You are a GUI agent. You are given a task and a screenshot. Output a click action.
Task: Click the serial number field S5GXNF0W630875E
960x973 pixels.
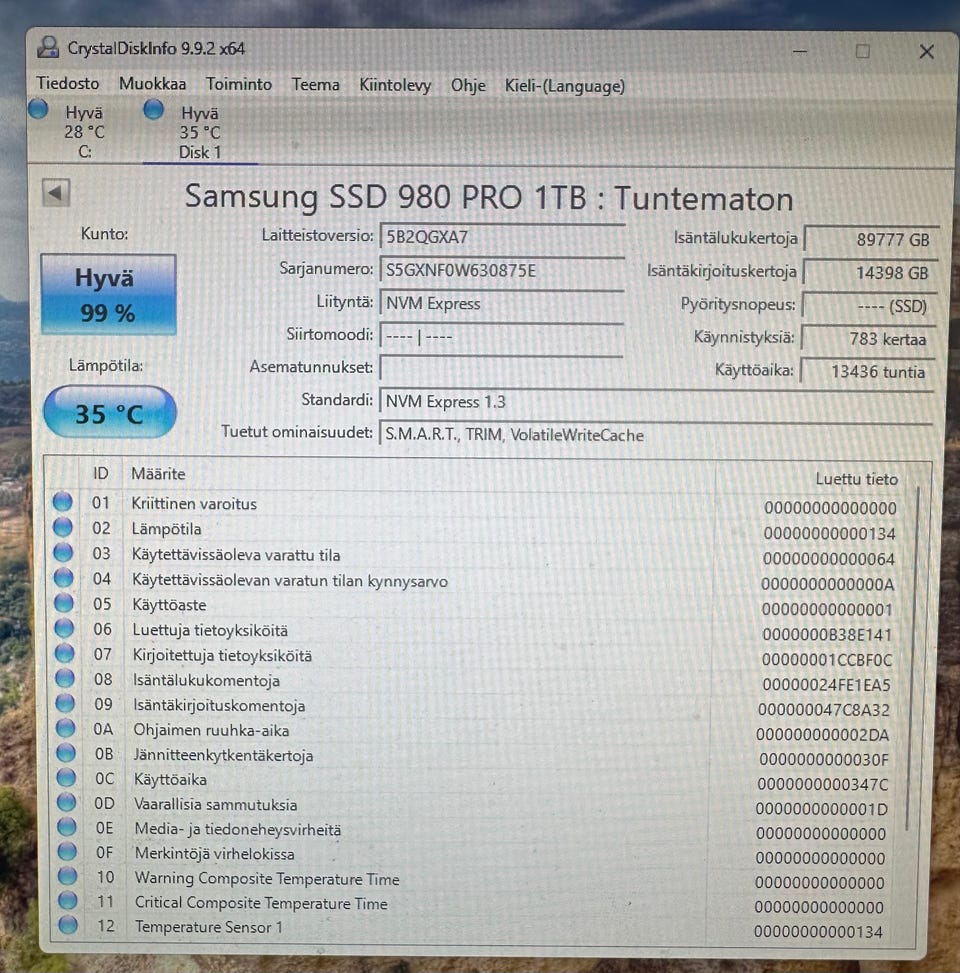tap(501, 271)
